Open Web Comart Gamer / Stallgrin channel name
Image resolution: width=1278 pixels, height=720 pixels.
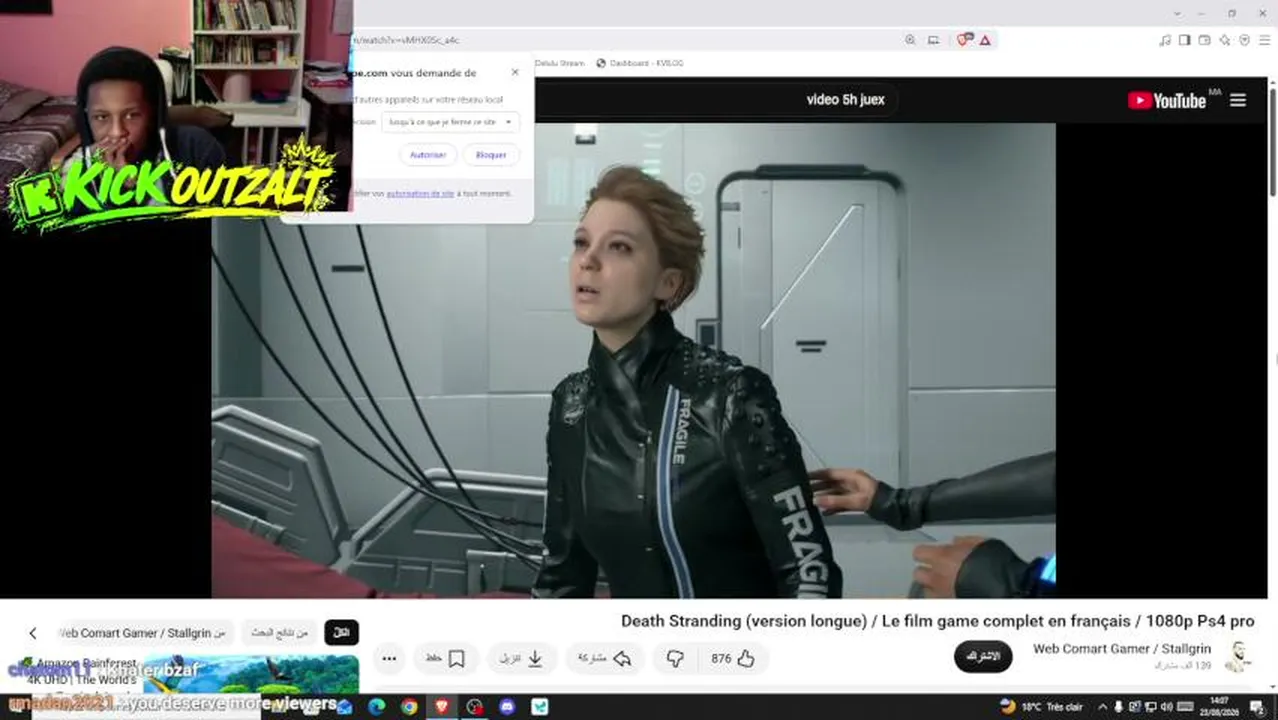pyautogui.click(x=1122, y=649)
